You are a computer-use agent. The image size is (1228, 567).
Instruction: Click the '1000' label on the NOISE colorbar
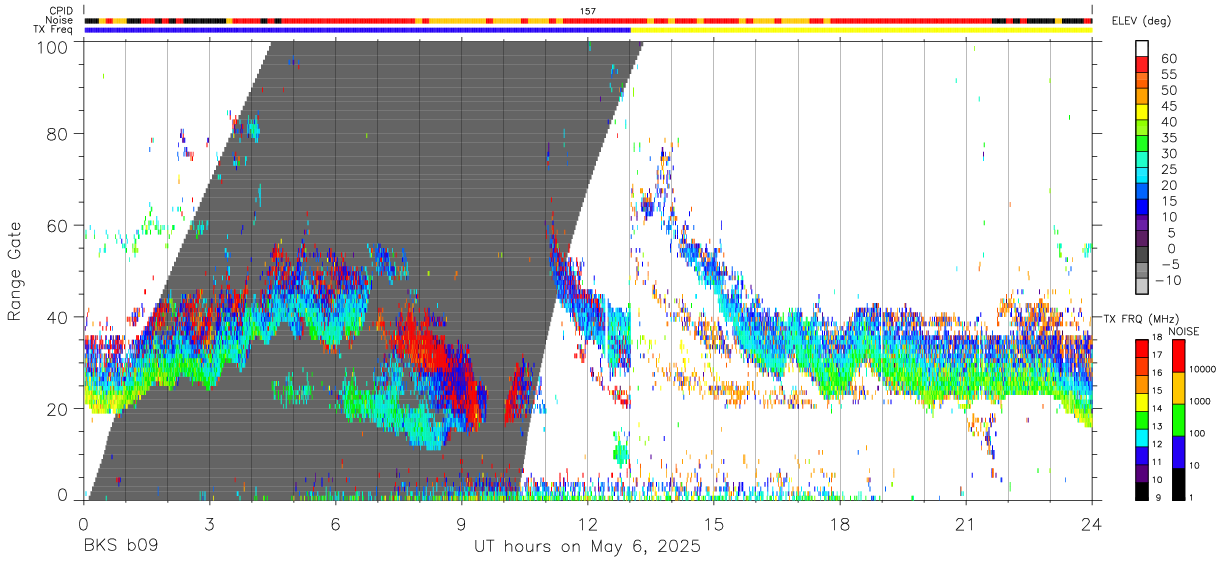[1202, 402]
